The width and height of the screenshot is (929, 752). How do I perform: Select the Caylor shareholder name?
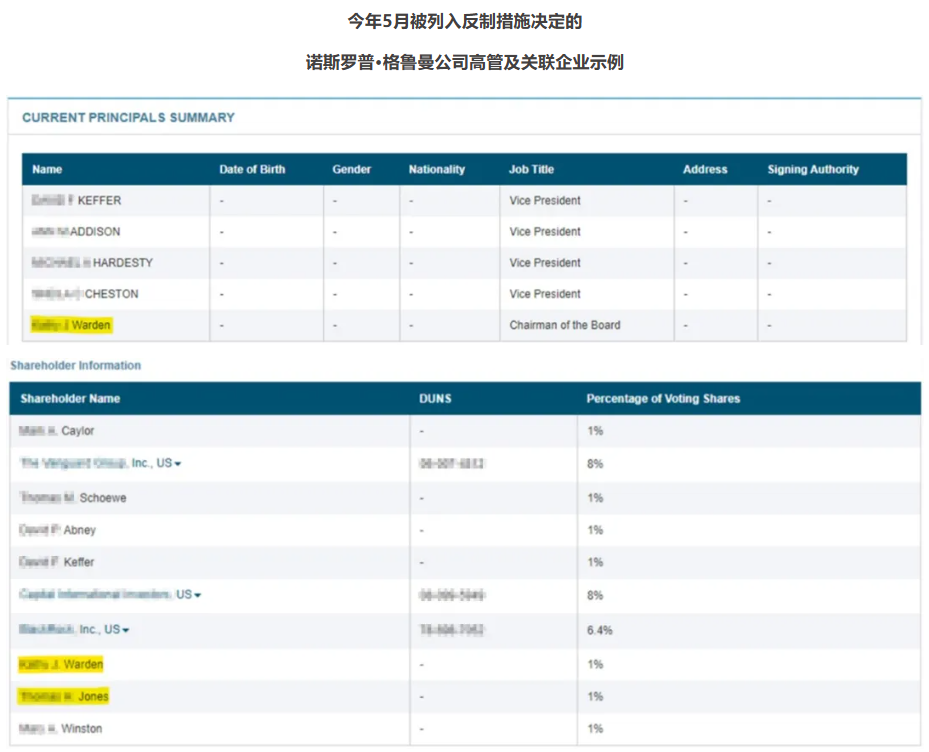click(x=56, y=430)
